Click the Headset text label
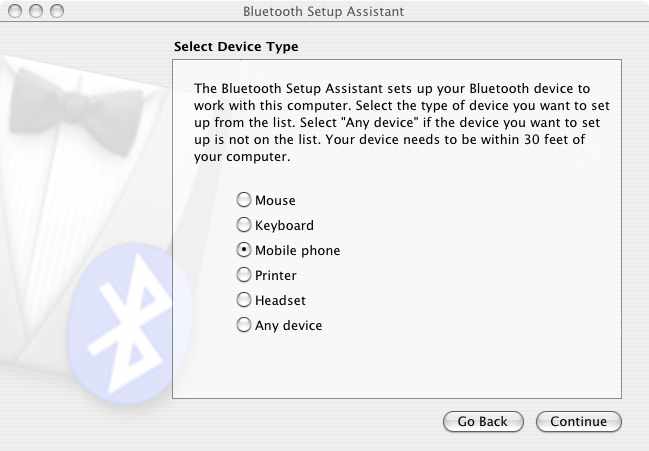The height and width of the screenshot is (451, 649). 280,300
